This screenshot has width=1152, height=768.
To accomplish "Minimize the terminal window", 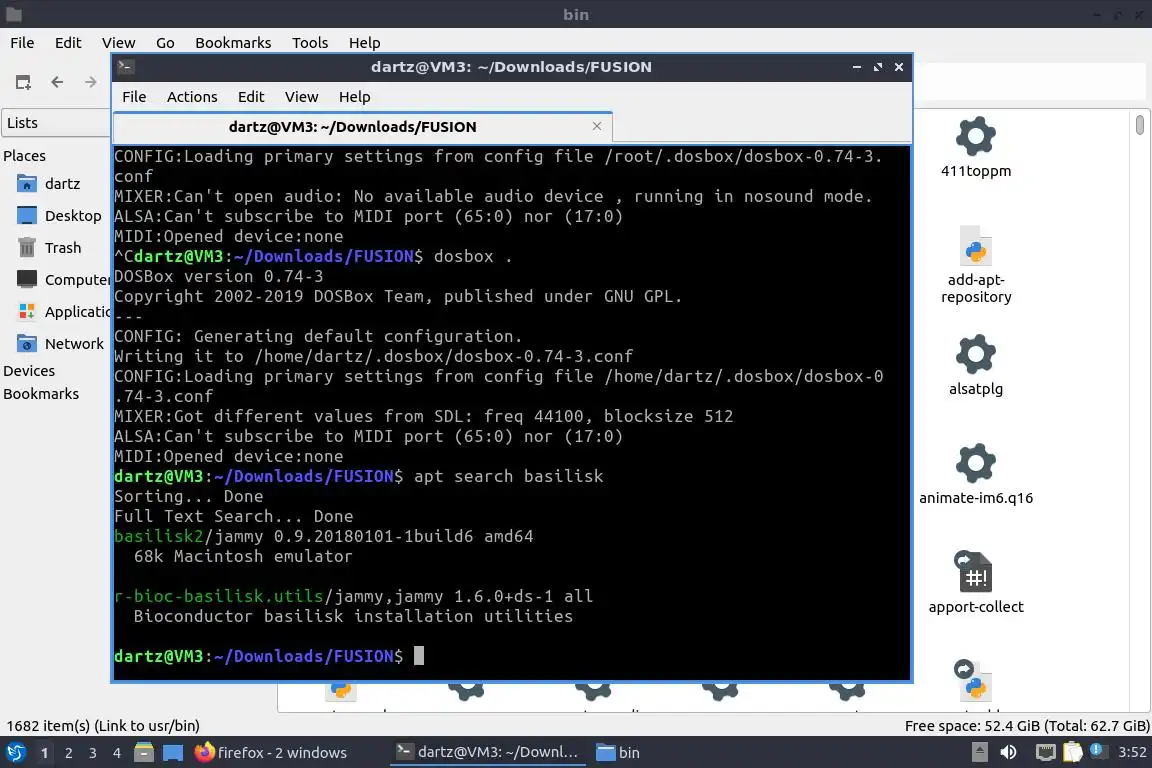I will tap(857, 67).
